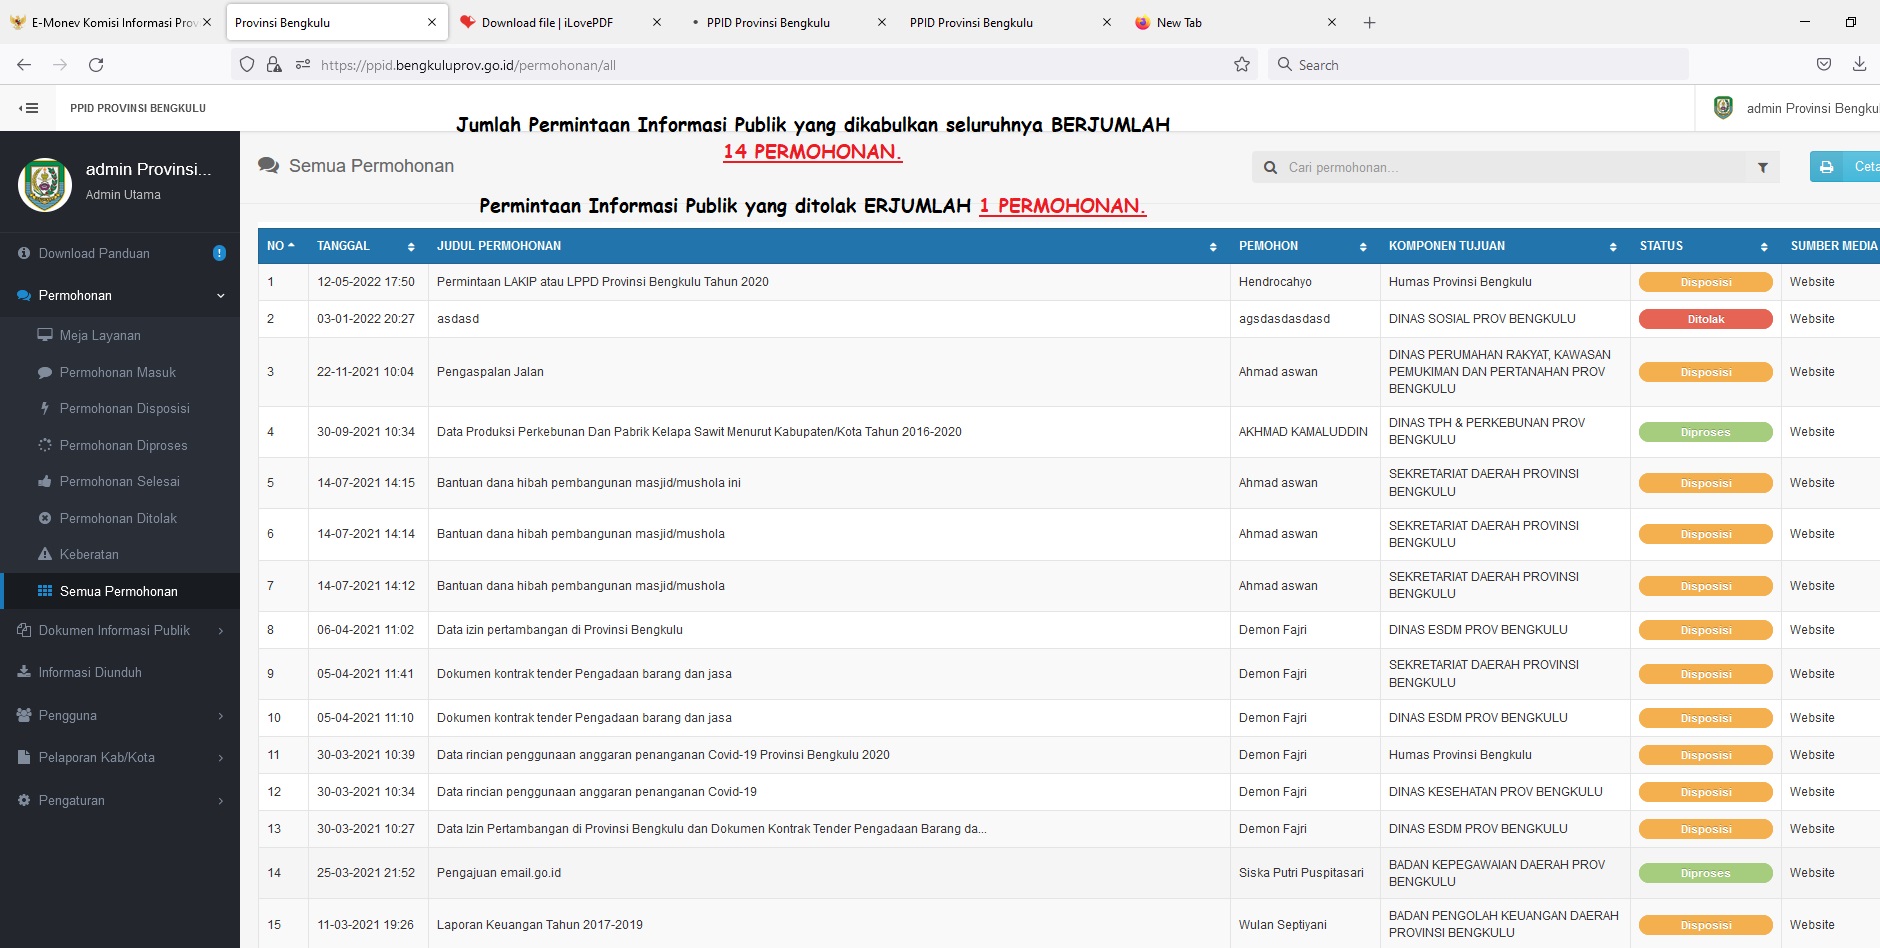Click the red Ditolak status badge

1705,320
